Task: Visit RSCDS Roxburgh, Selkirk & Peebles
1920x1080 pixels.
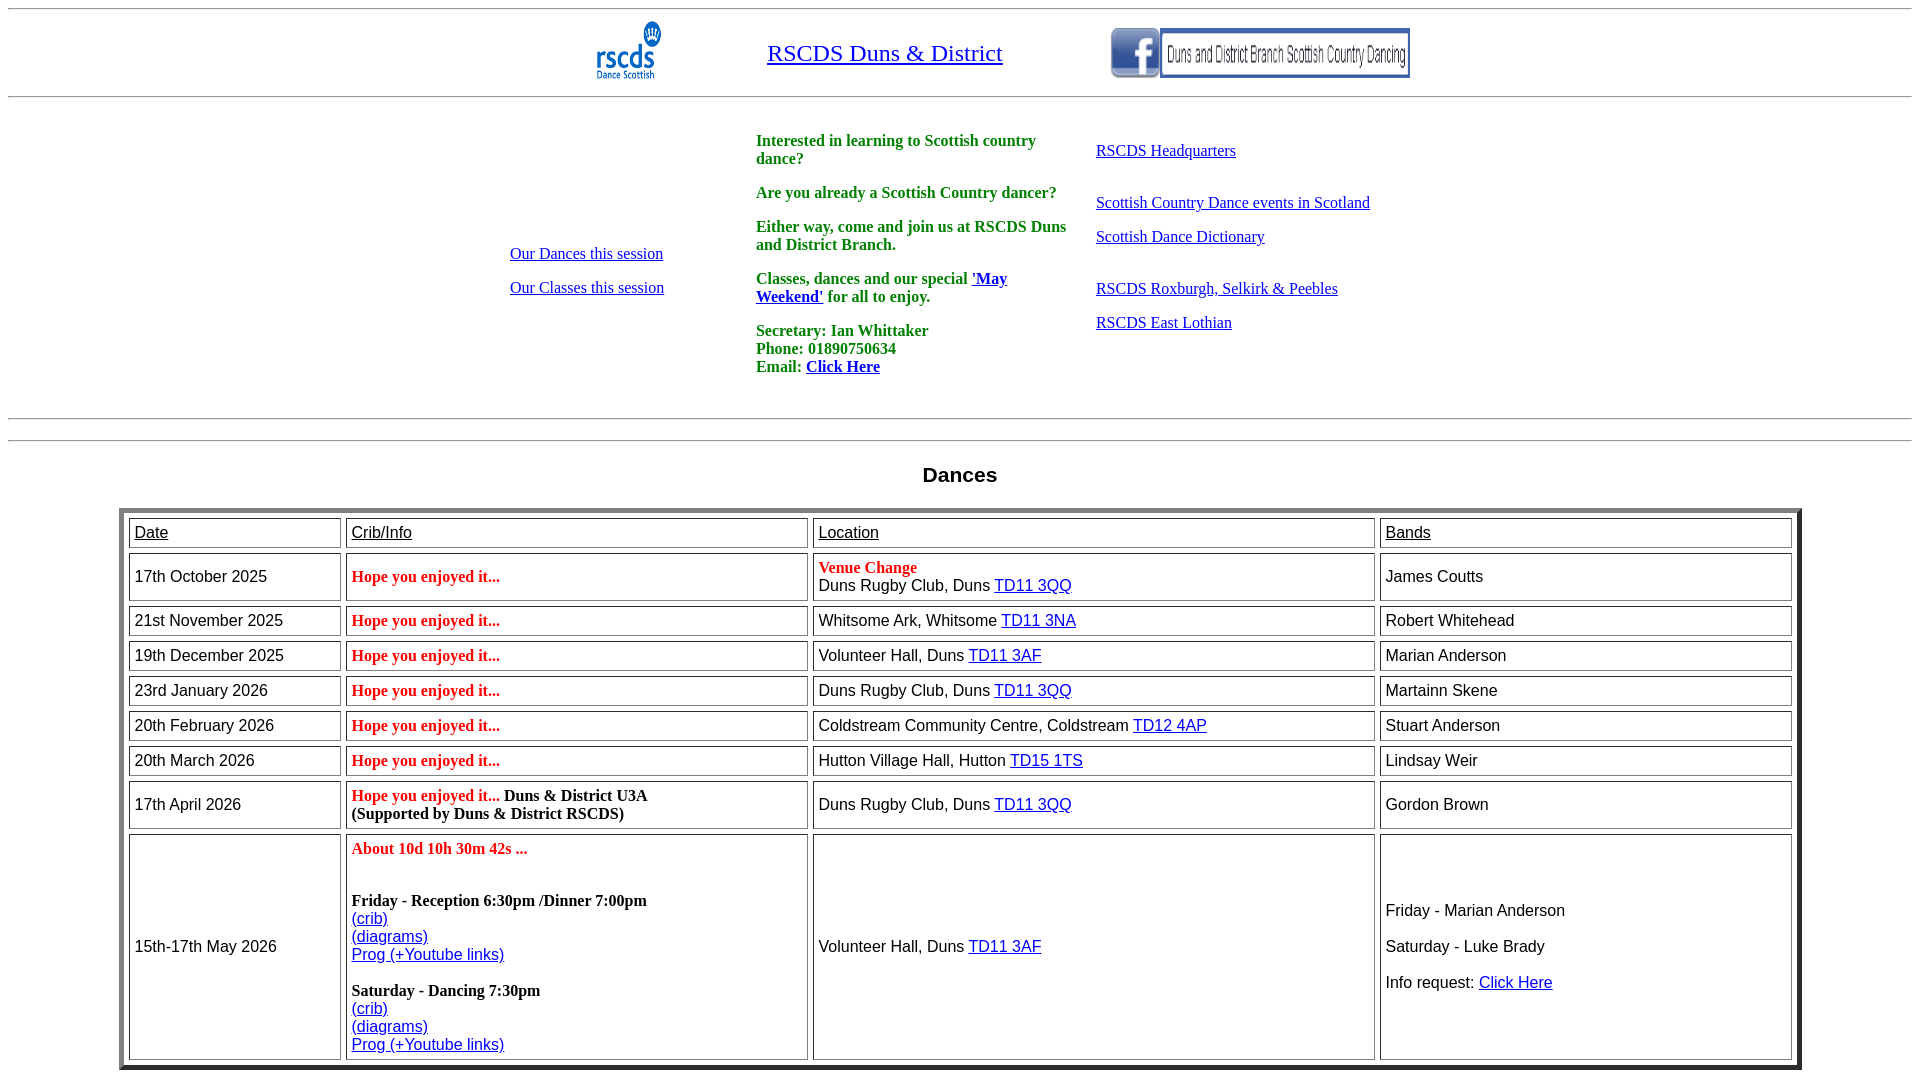Action: 1216,289
